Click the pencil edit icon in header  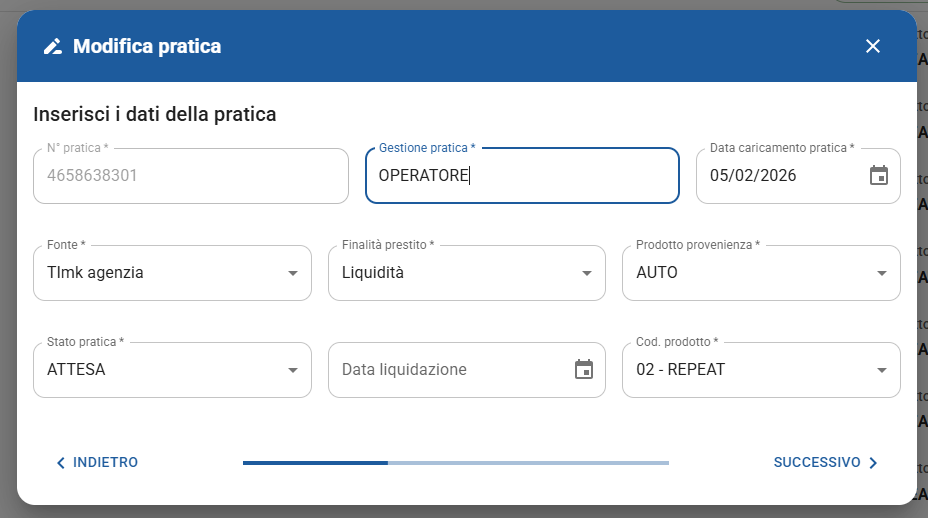pyautogui.click(x=53, y=46)
